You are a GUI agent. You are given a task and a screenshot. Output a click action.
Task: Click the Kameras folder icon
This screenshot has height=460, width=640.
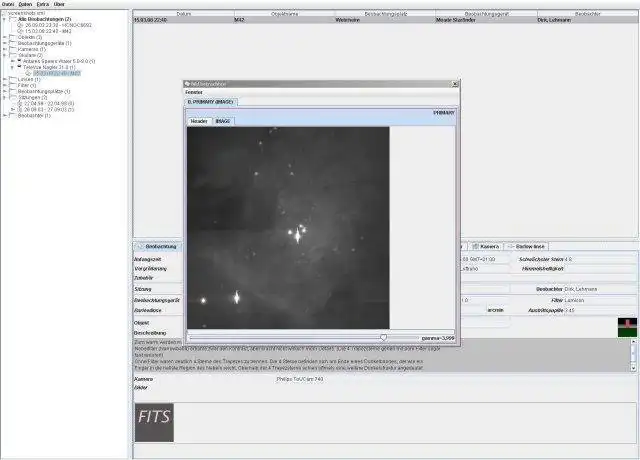13,49
